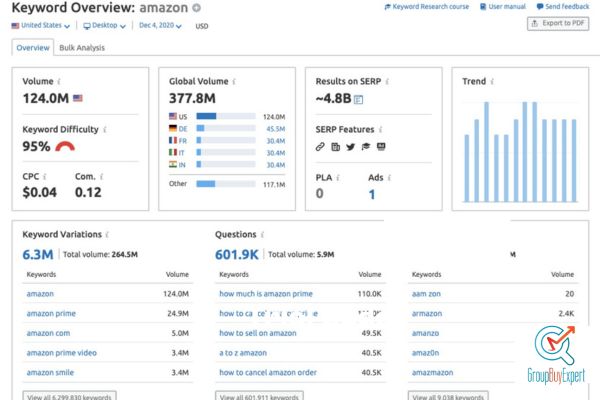Click Send feedback link
600x400 pixels.
coord(563,7)
